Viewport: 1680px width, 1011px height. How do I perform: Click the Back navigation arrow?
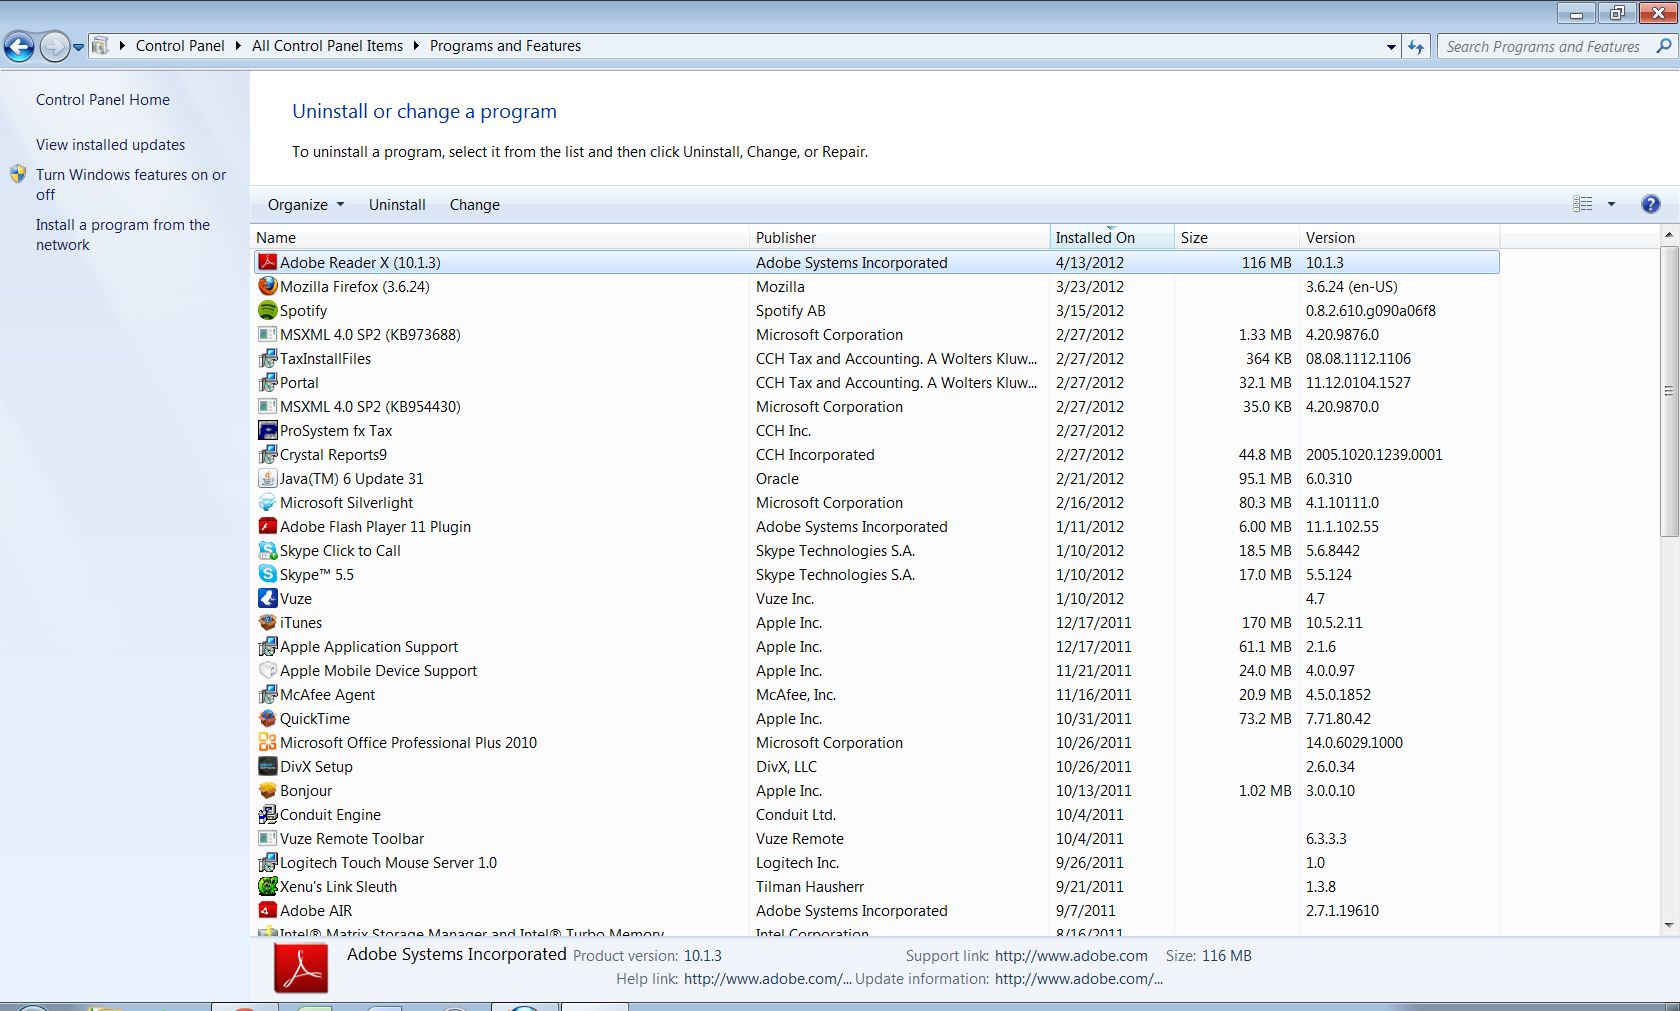19,46
